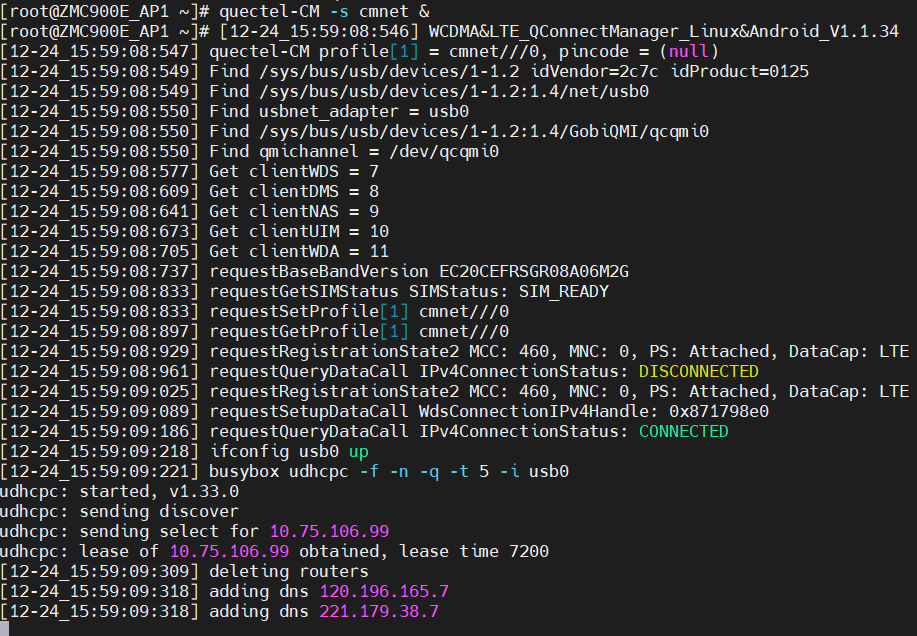Click the "lease time 7200" text
Screen dimensions: 917x636
pyautogui.click(x=474, y=551)
